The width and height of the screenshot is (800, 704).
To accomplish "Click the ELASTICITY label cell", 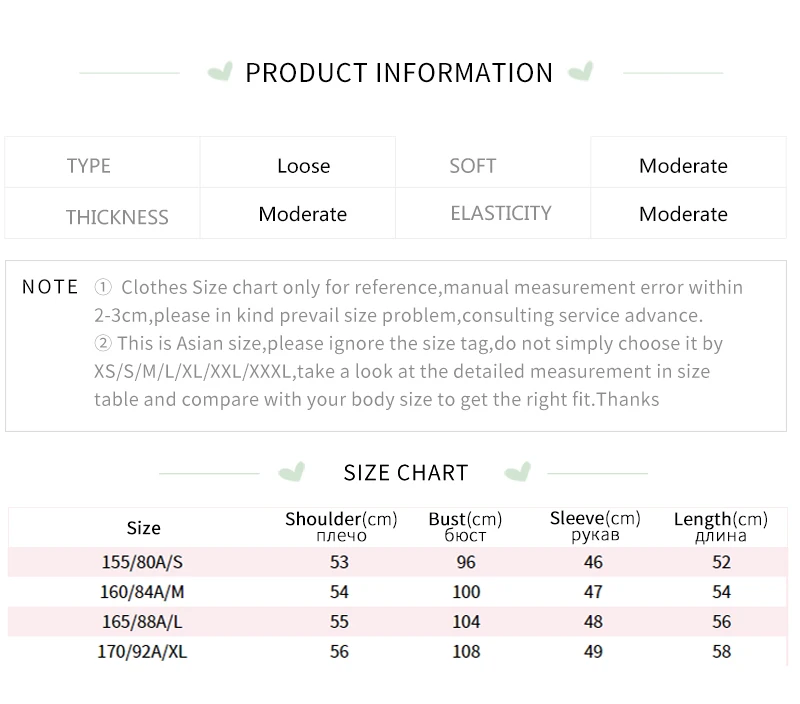I will (x=500, y=213).
